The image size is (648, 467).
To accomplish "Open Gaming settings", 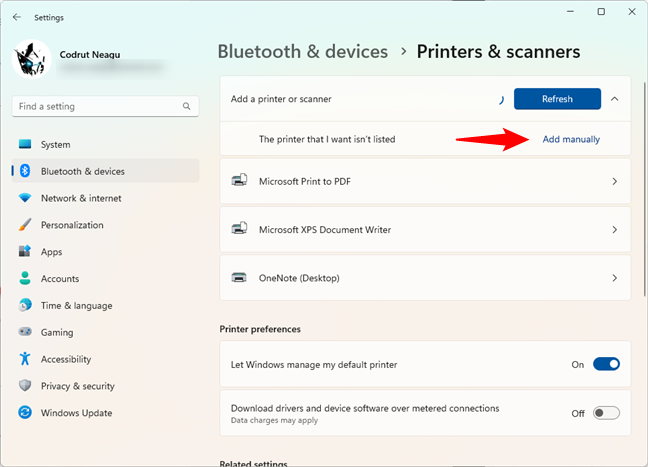I will coord(105,332).
